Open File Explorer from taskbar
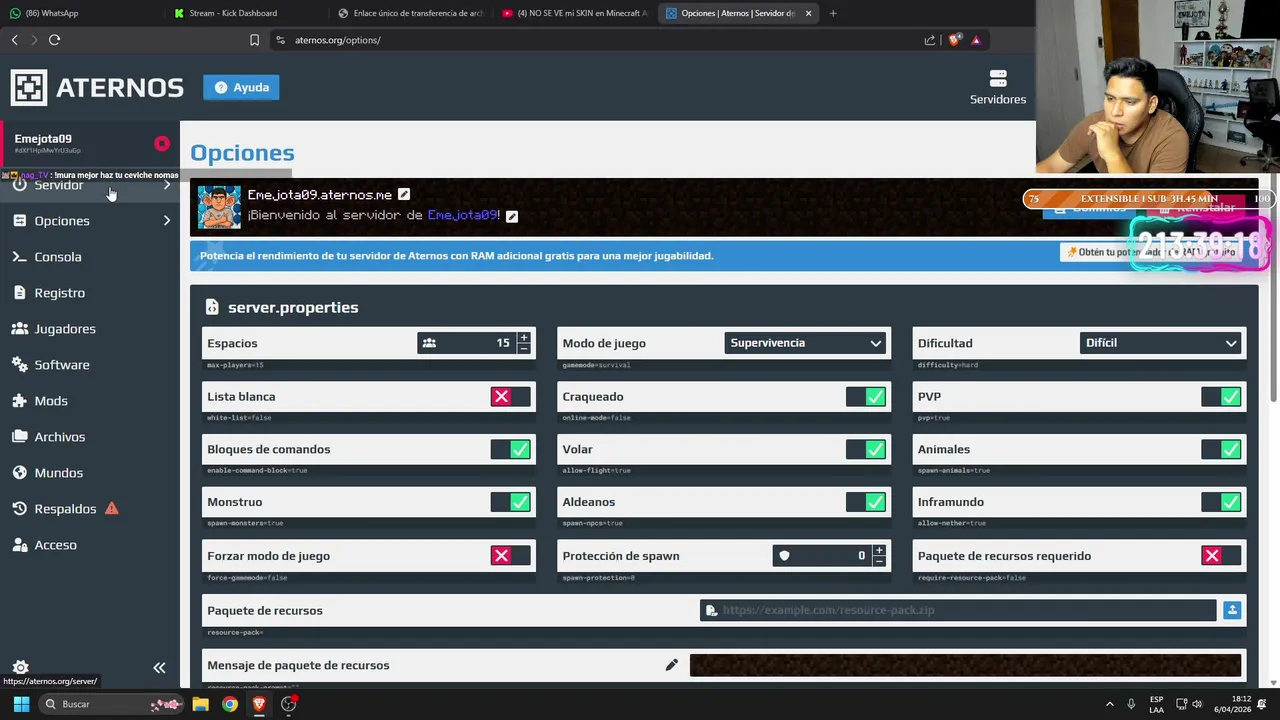 200,704
